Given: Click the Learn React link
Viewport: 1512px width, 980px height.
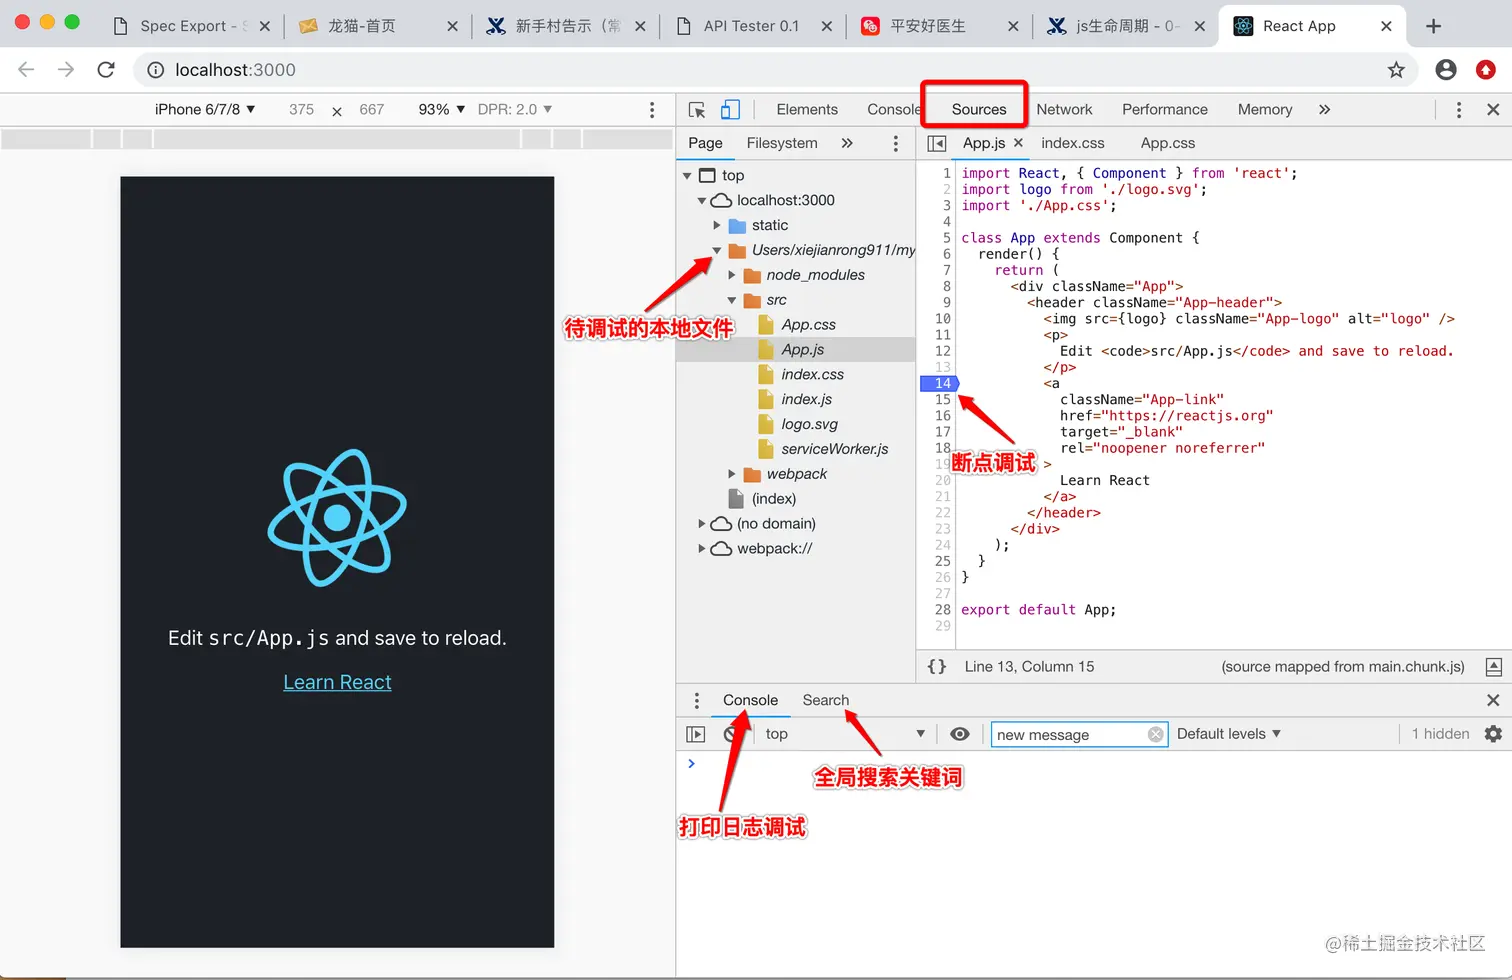Looking at the screenshot, I should [337, 682].
